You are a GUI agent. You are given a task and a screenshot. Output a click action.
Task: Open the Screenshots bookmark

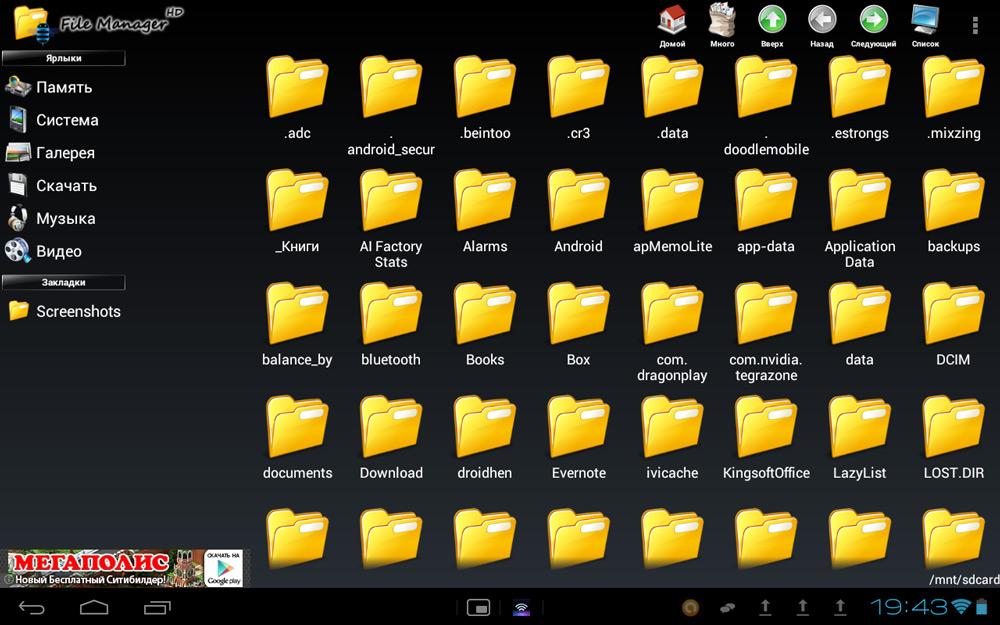click(x=77, y=311)
